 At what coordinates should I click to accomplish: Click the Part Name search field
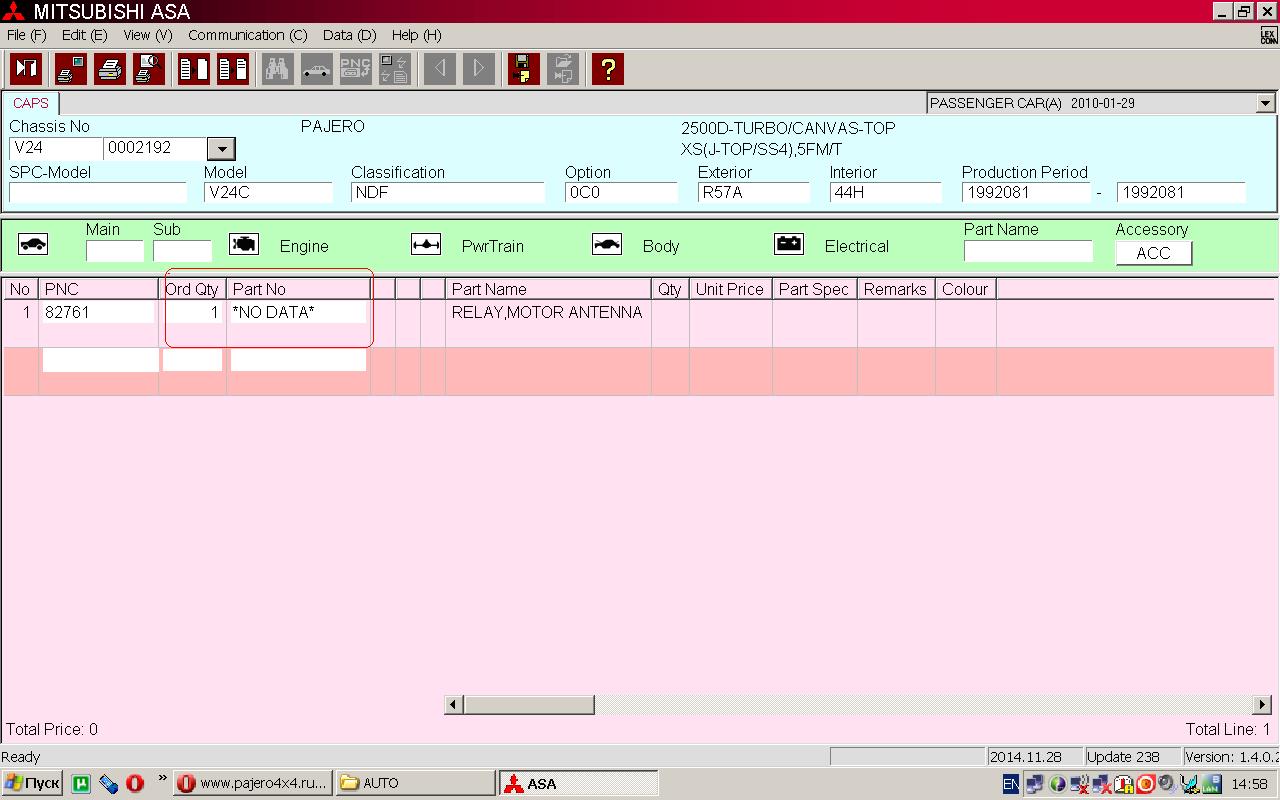click(x=1027, y=251)
